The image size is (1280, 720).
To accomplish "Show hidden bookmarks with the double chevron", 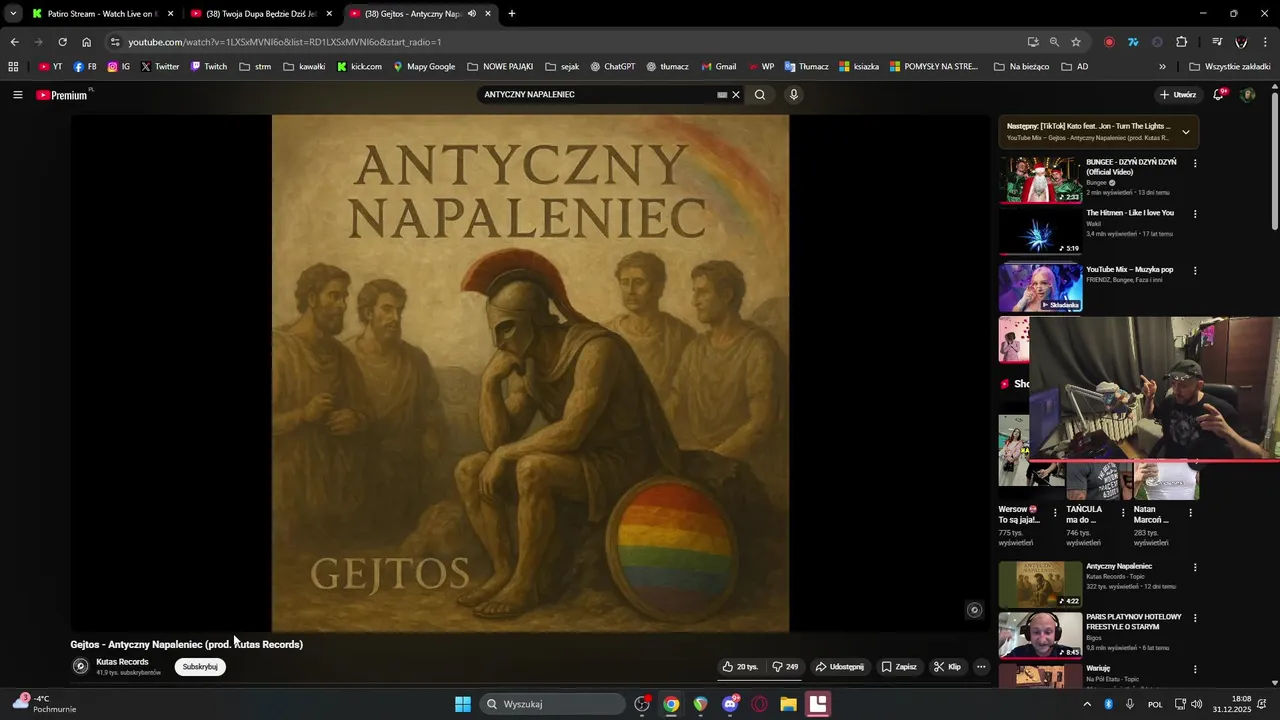I will 1162,67.
